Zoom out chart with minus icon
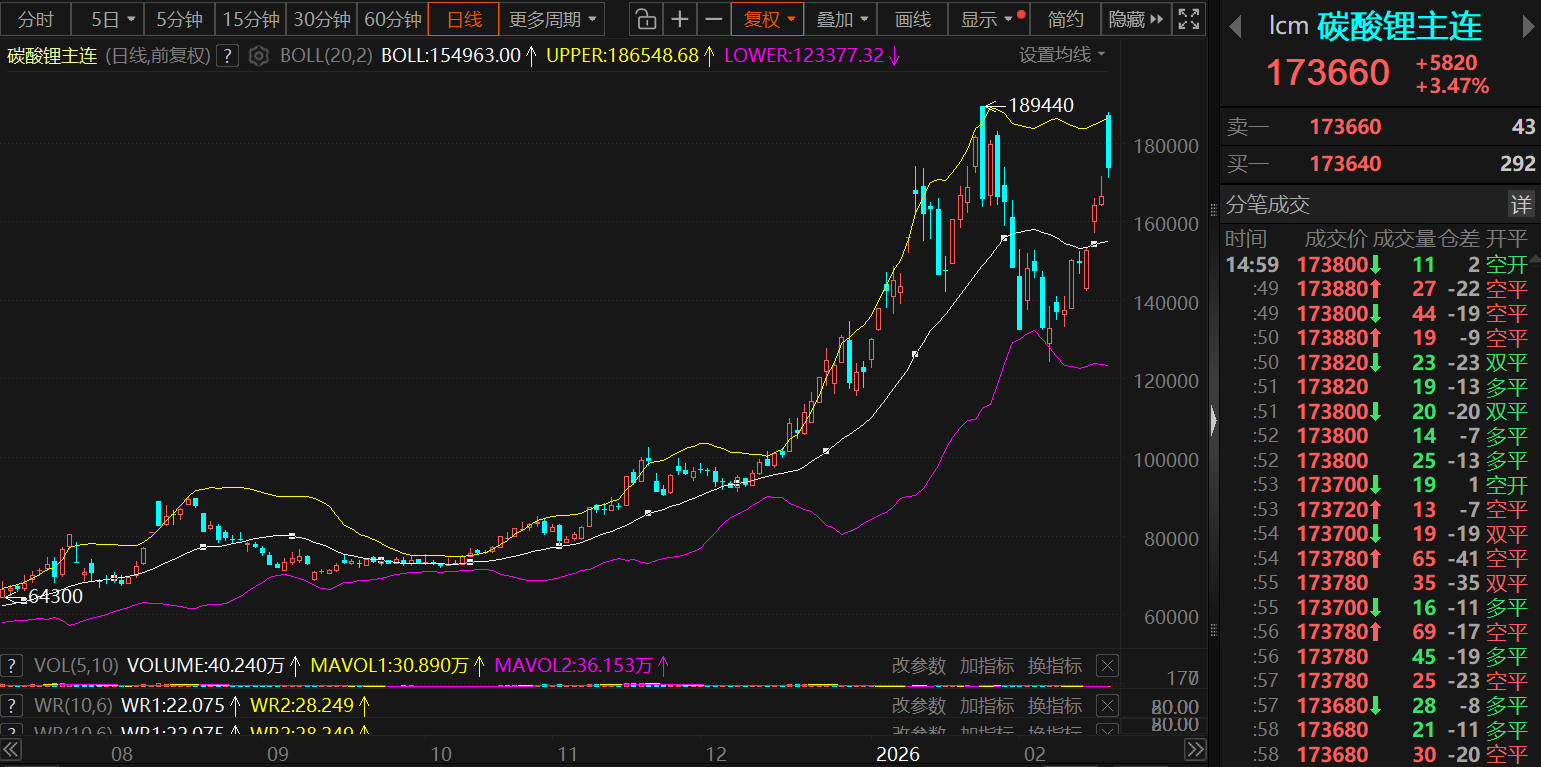 point(713,19)
